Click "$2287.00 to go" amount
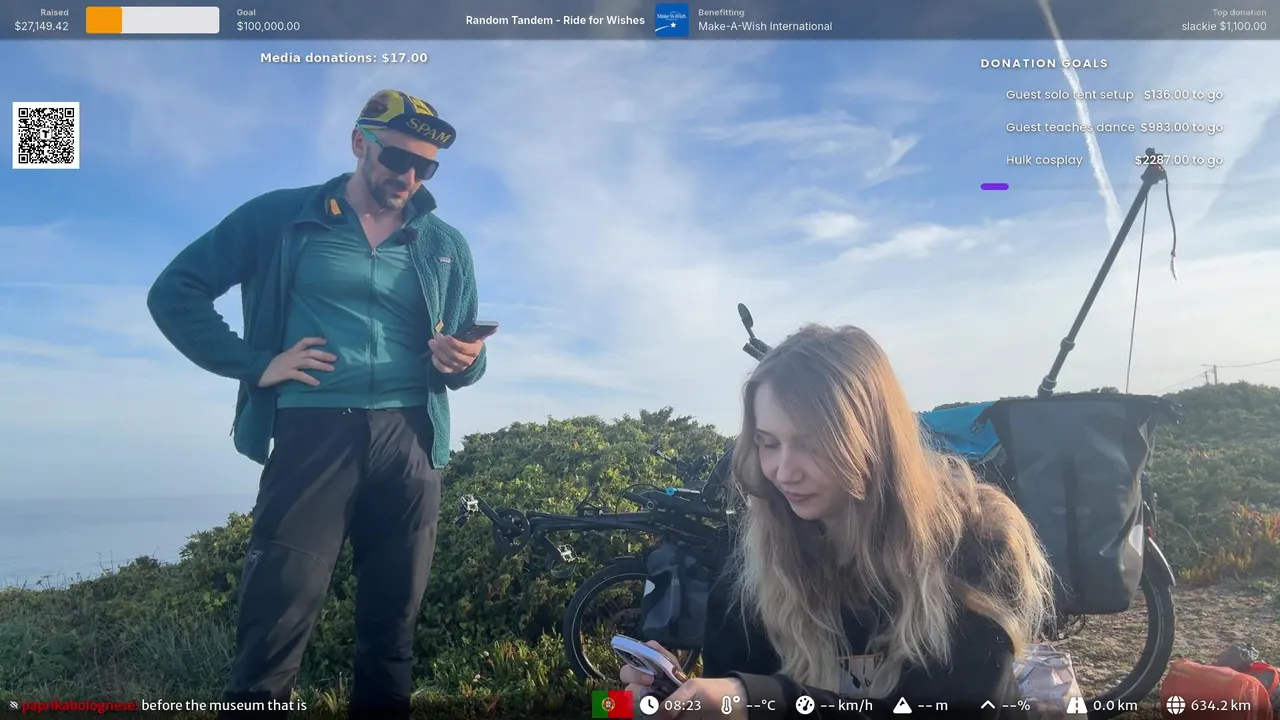 (x=1179, y=160)
